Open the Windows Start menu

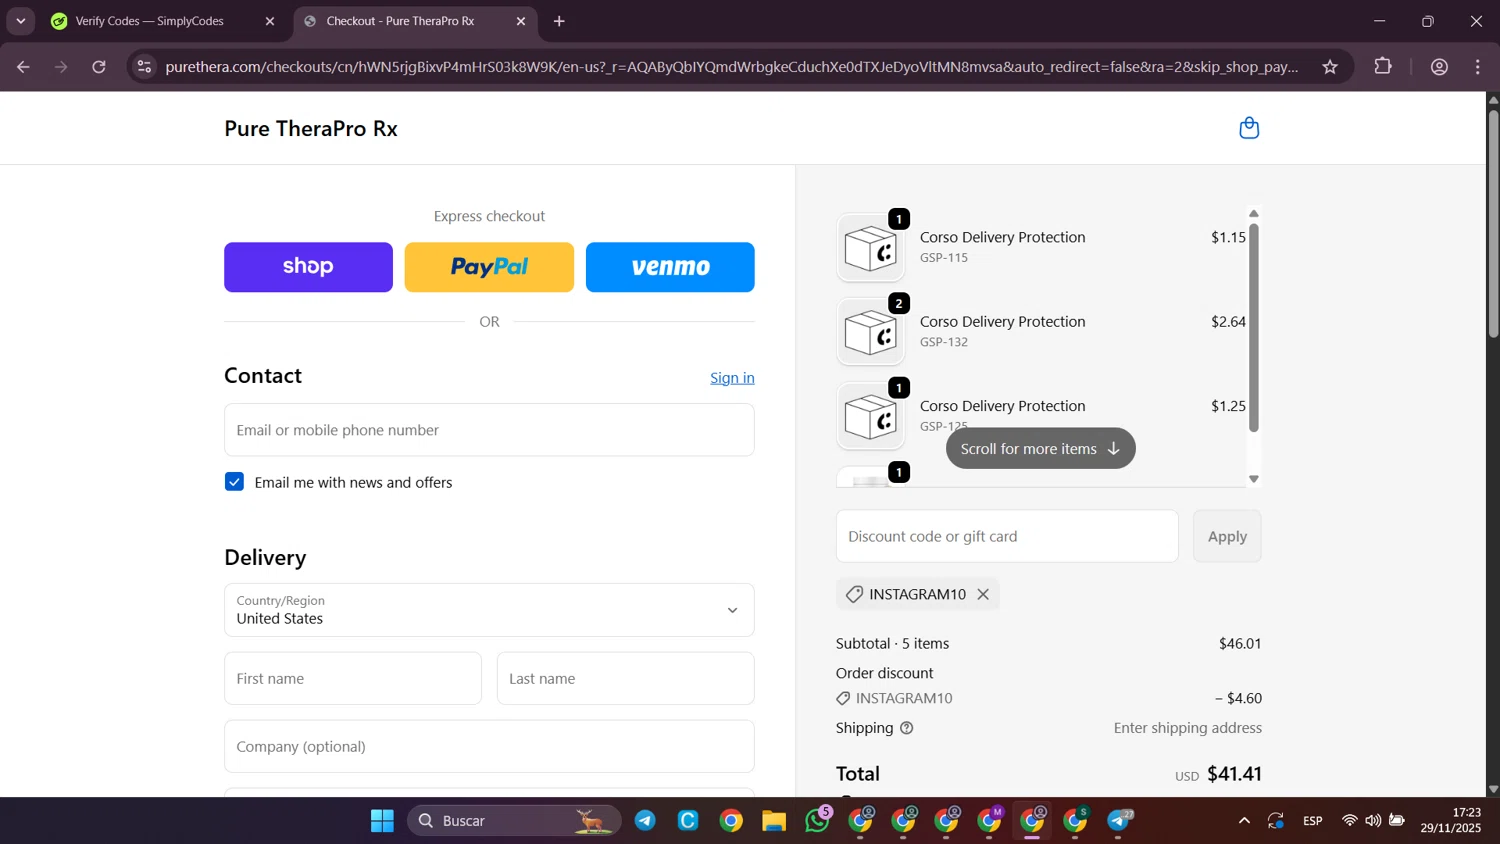382,821
